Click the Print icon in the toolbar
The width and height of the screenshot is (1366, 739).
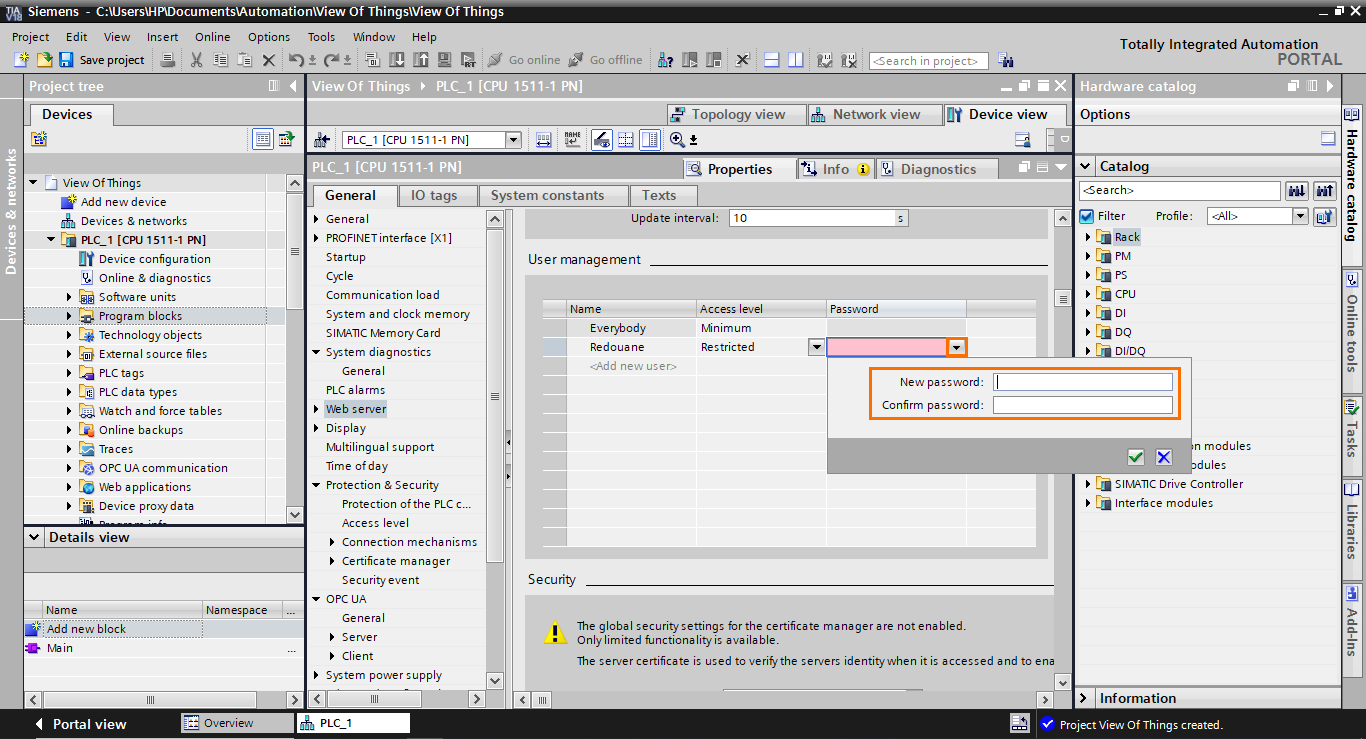tap(168, 60)
